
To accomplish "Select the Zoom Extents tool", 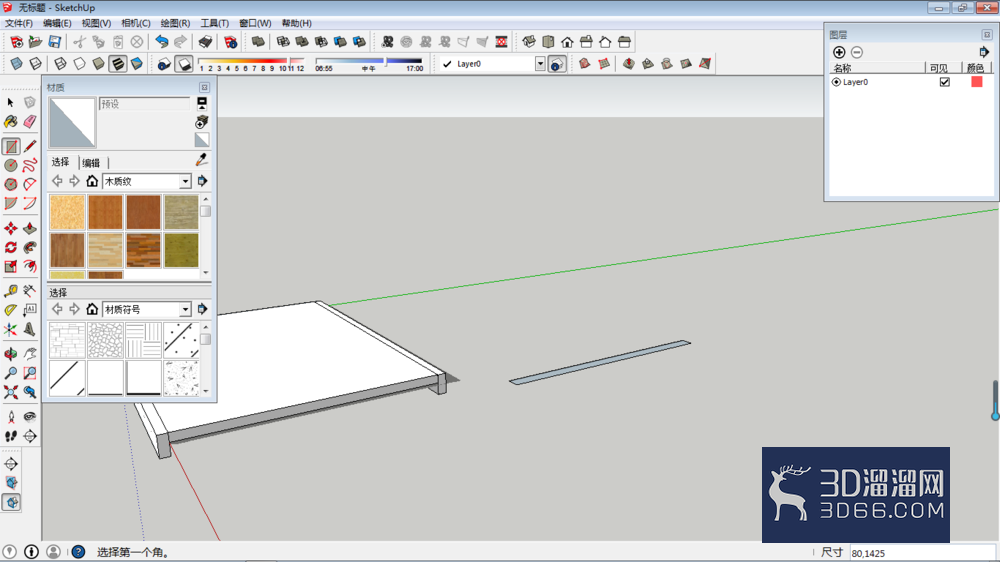I will point(11,392).
